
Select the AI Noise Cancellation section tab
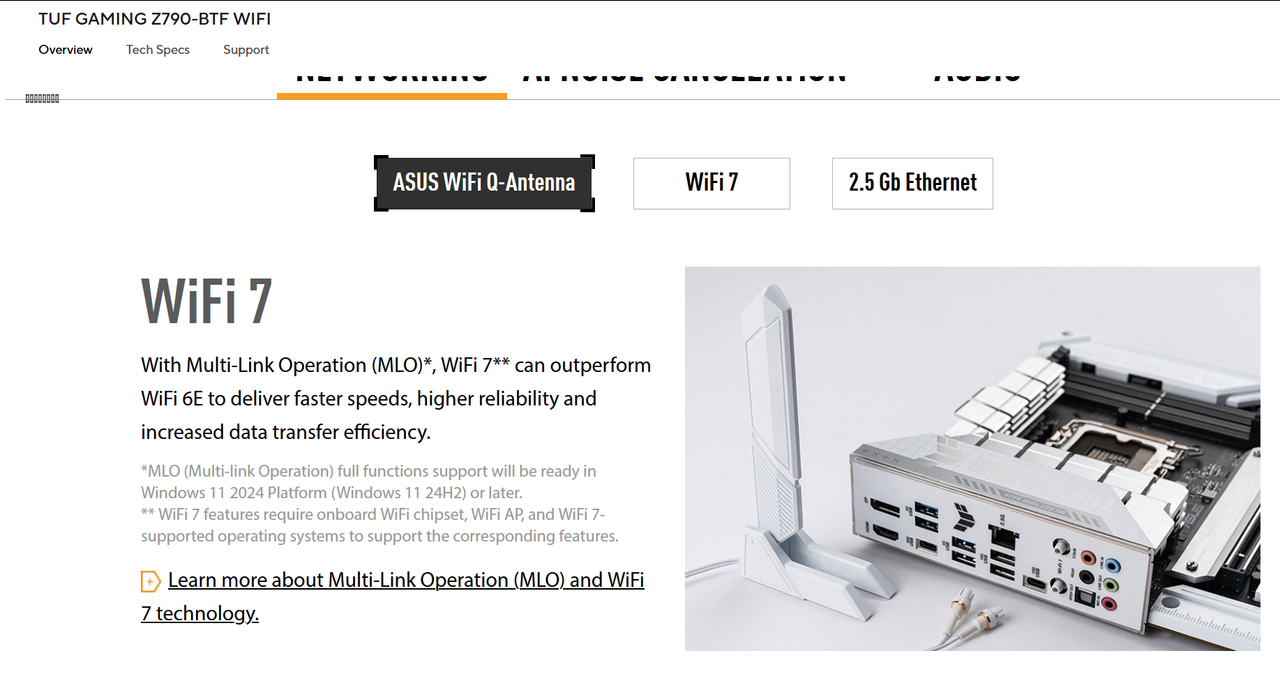pos(684,76)
